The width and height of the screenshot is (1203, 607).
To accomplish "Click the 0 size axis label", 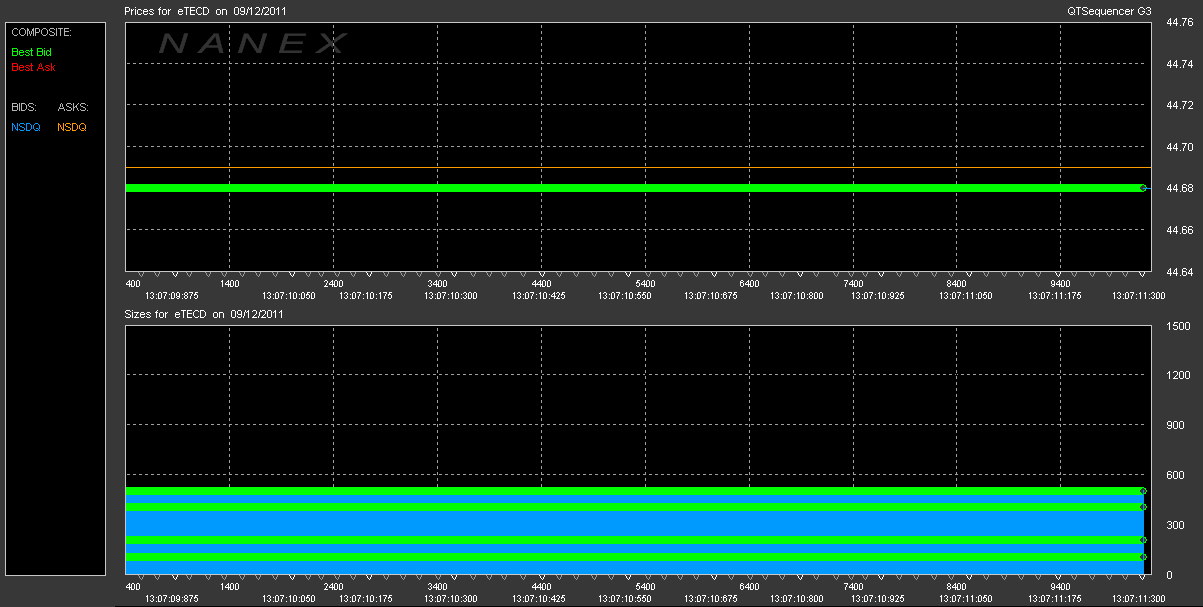I will click(x=1168, y=575).
